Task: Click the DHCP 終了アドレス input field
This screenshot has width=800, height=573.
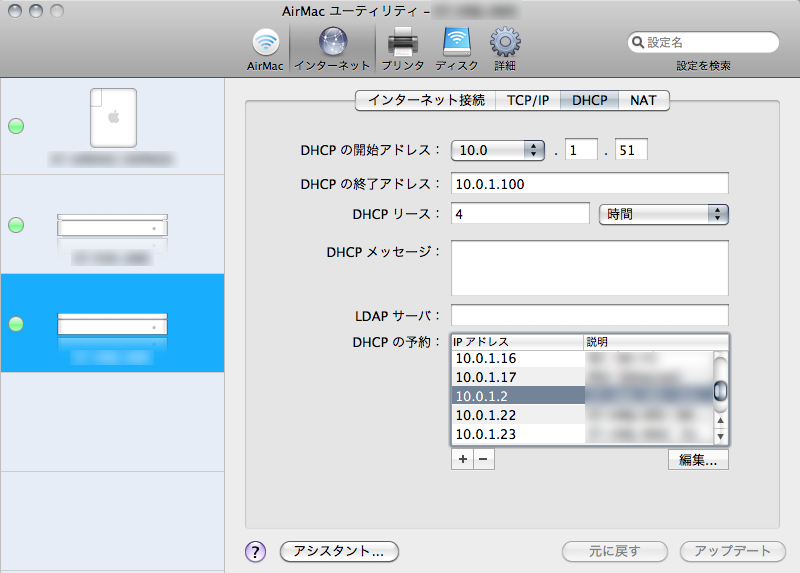Action: (589, 184)
